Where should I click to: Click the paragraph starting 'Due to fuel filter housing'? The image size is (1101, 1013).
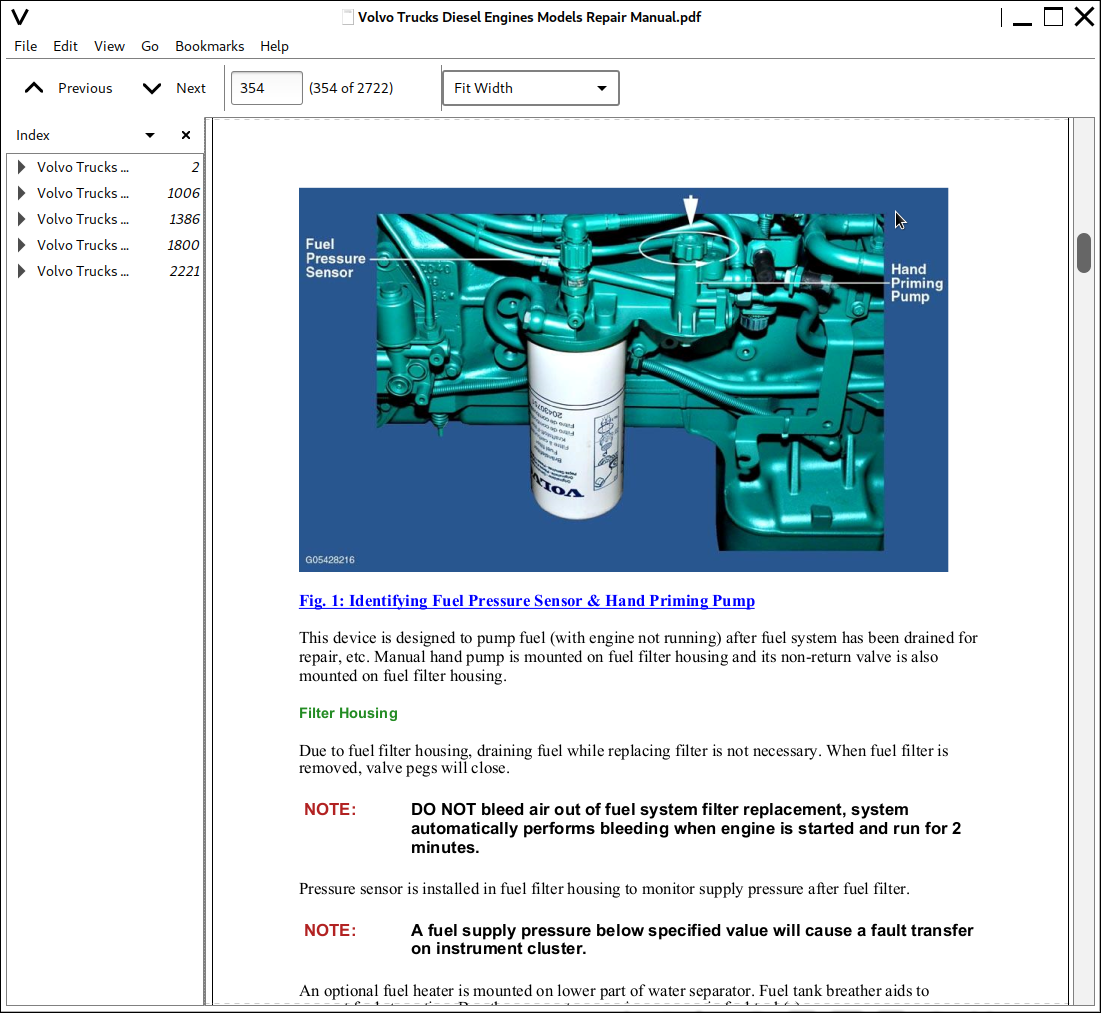[624, 759]
